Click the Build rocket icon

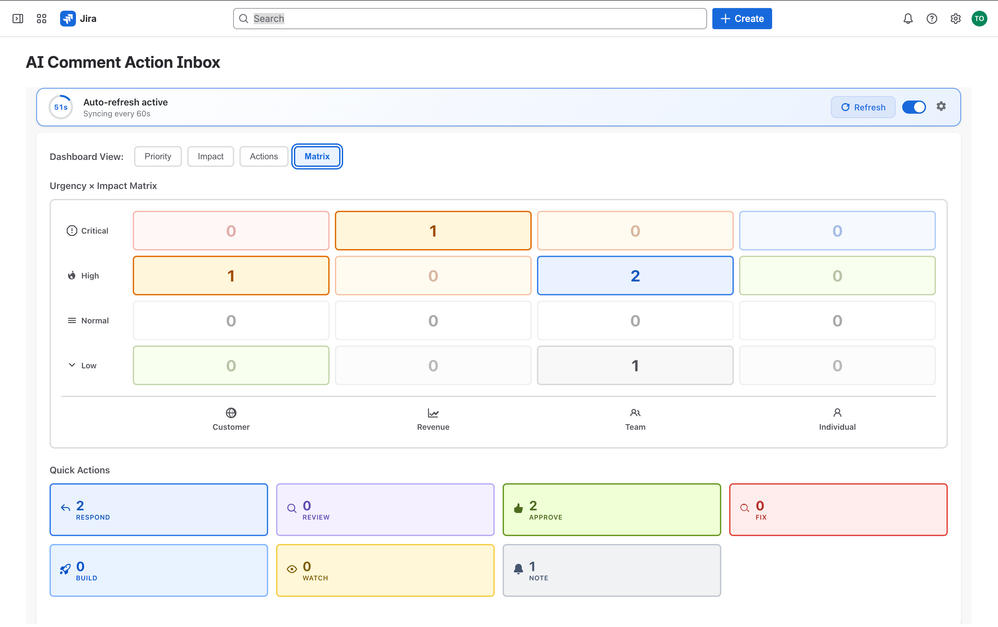pyautogui.click(x=65, y=569)
